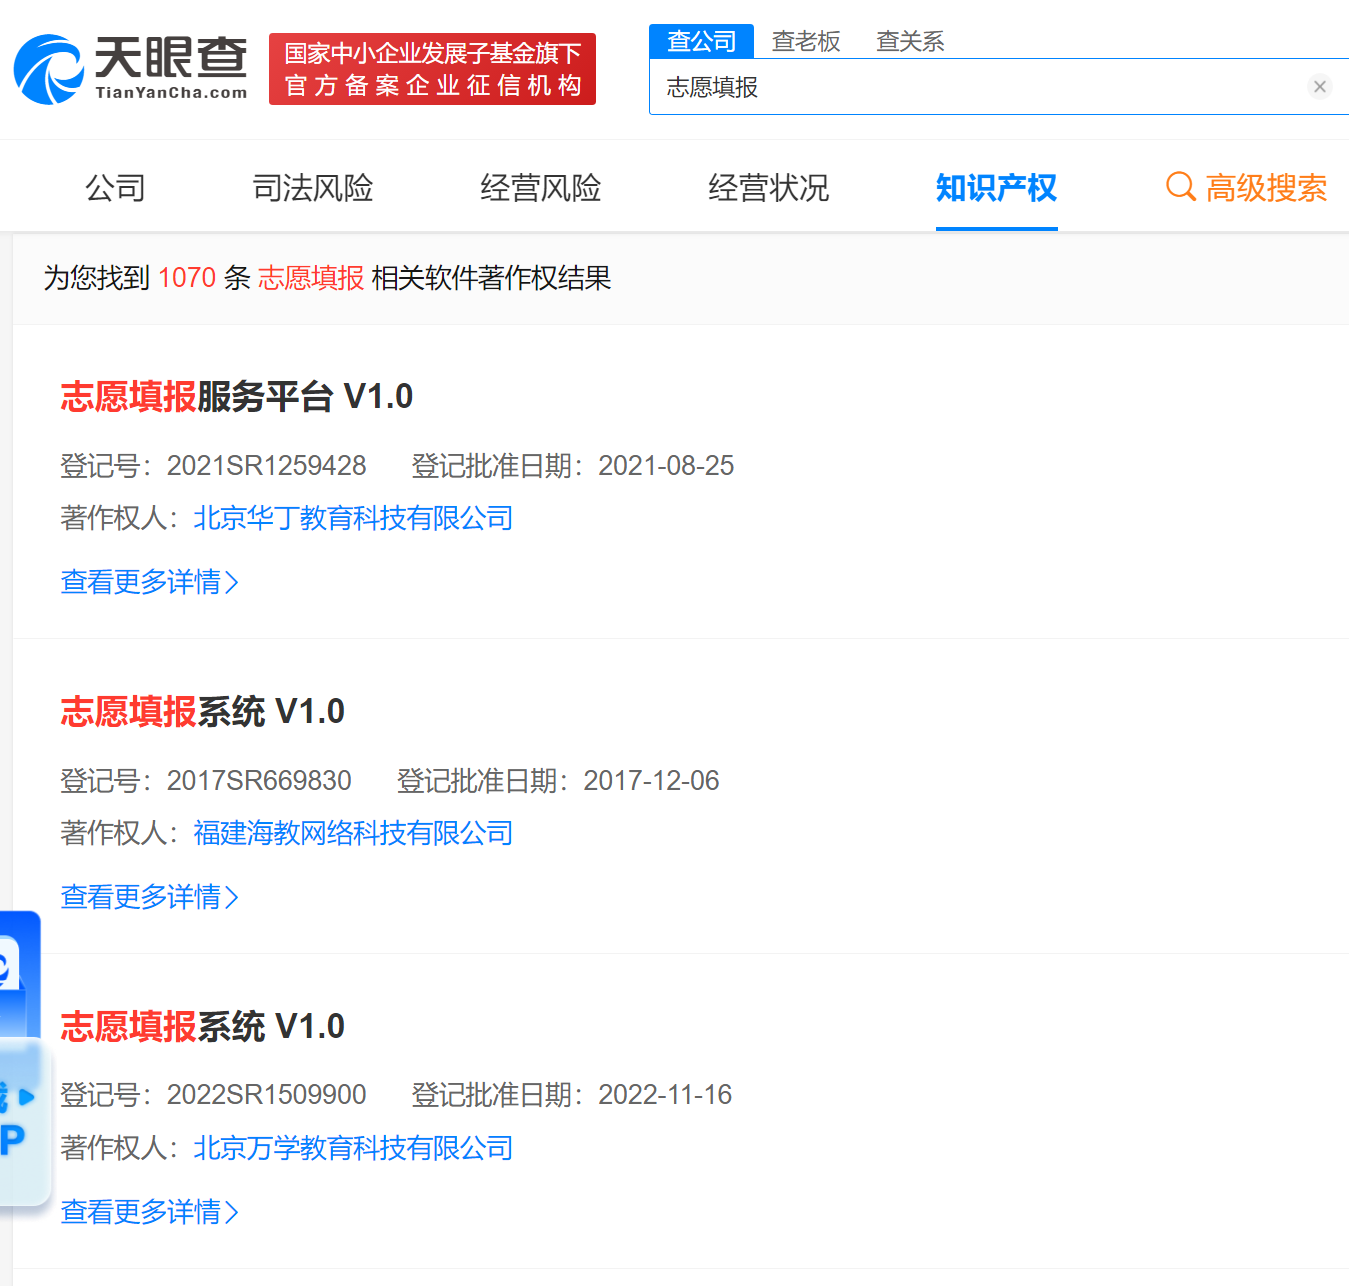Expand 查看更多详情 for 2022SR1509900 entry

[x=149, y=1212]
